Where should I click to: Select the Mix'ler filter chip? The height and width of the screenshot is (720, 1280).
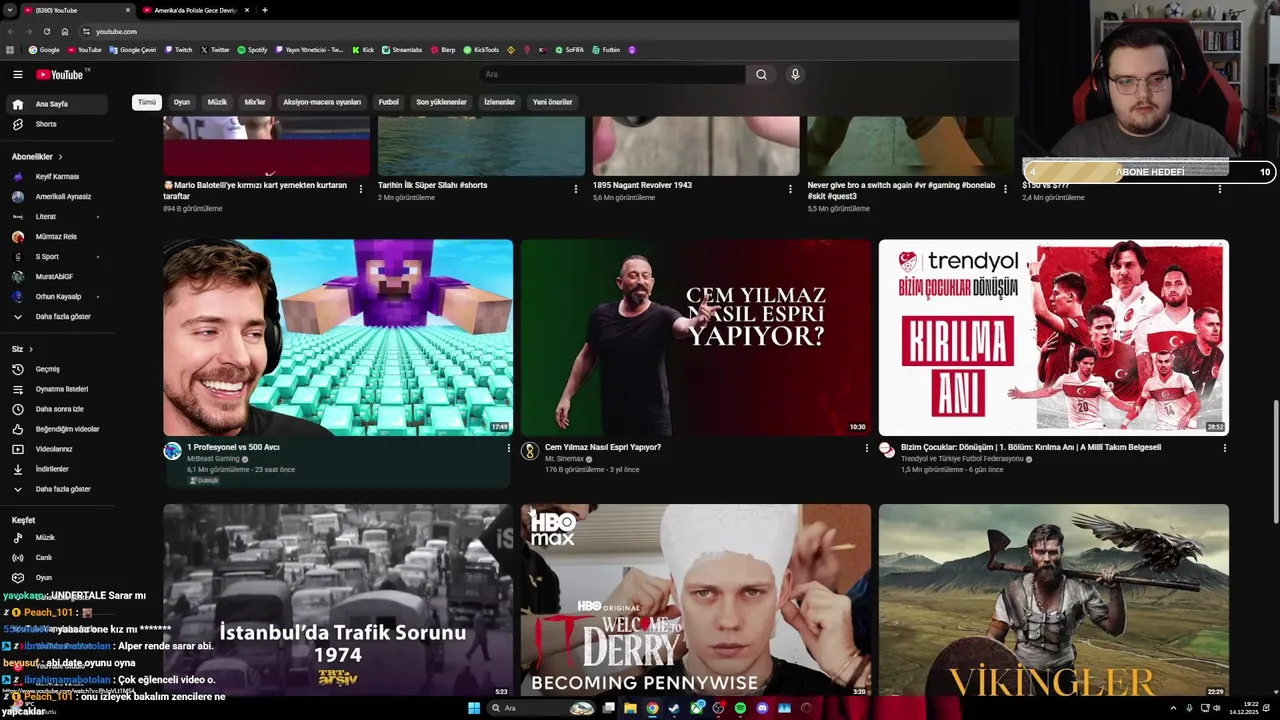[x=255, y=102]
